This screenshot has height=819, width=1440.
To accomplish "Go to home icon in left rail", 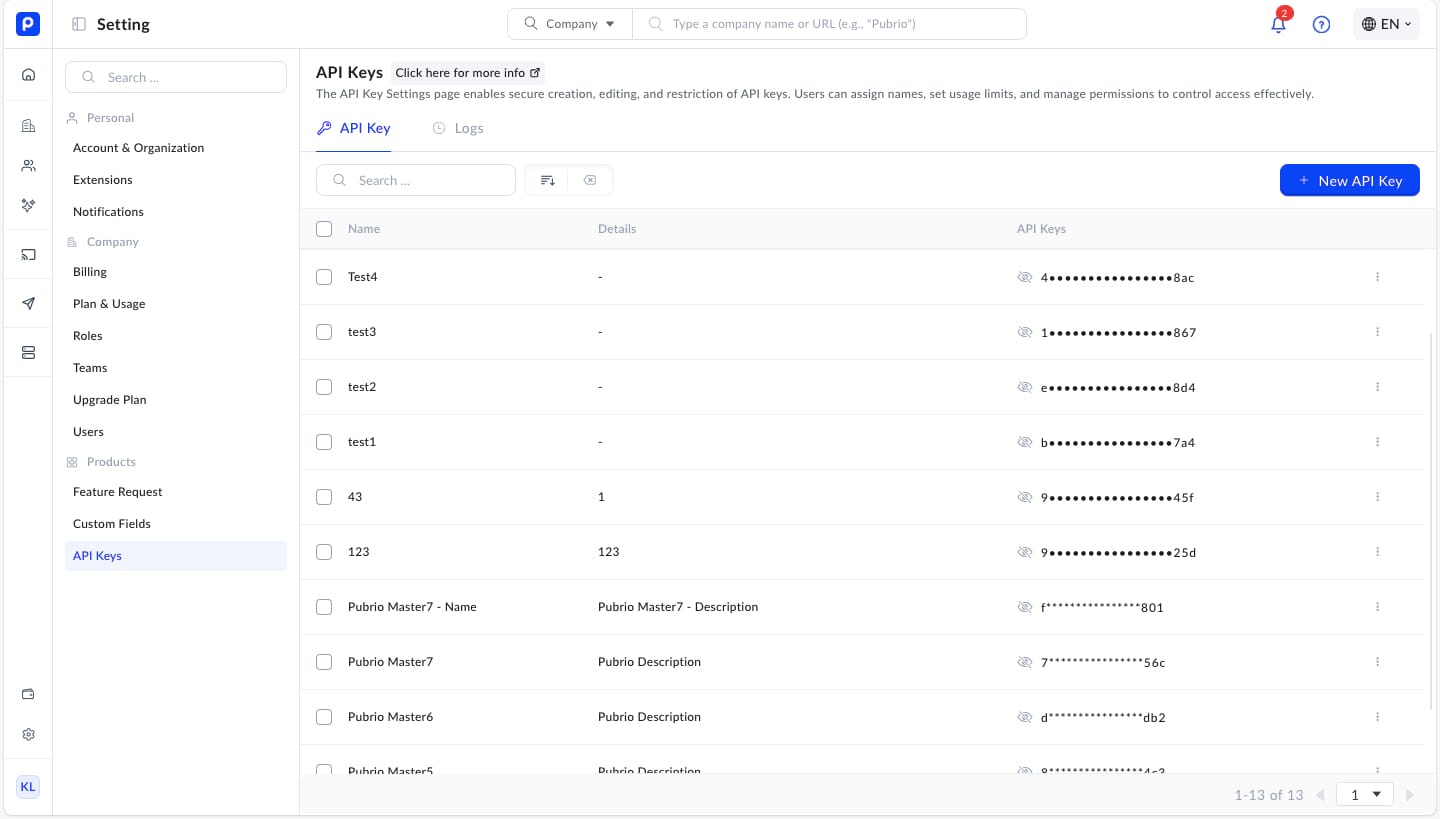I will point(28,74).
